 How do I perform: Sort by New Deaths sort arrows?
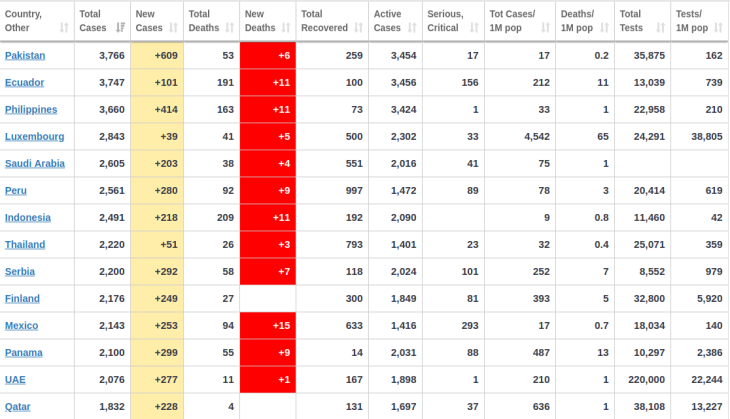click(286, 28)
